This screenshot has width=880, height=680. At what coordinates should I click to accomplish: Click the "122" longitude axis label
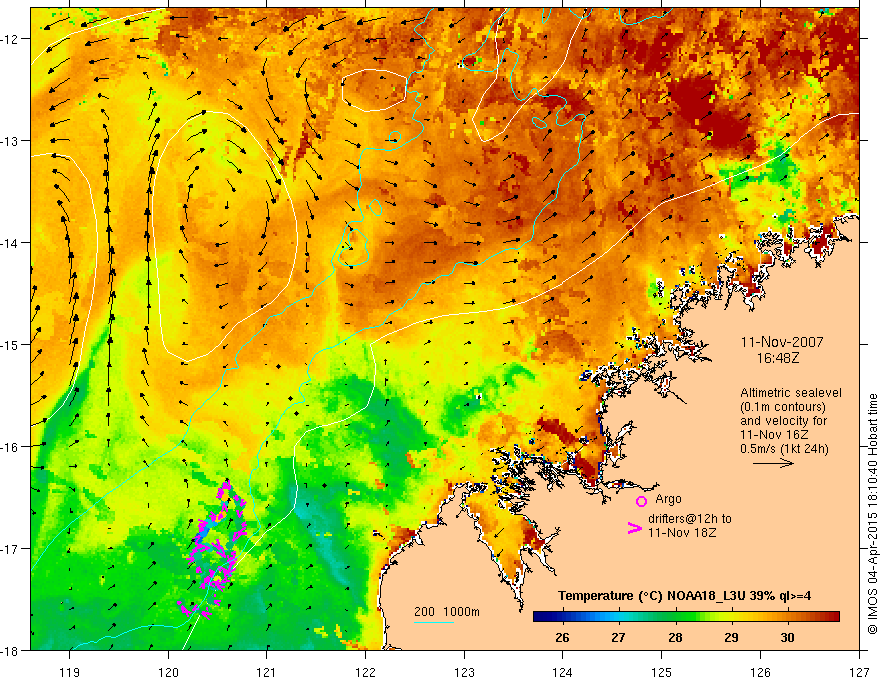[365, 672]
